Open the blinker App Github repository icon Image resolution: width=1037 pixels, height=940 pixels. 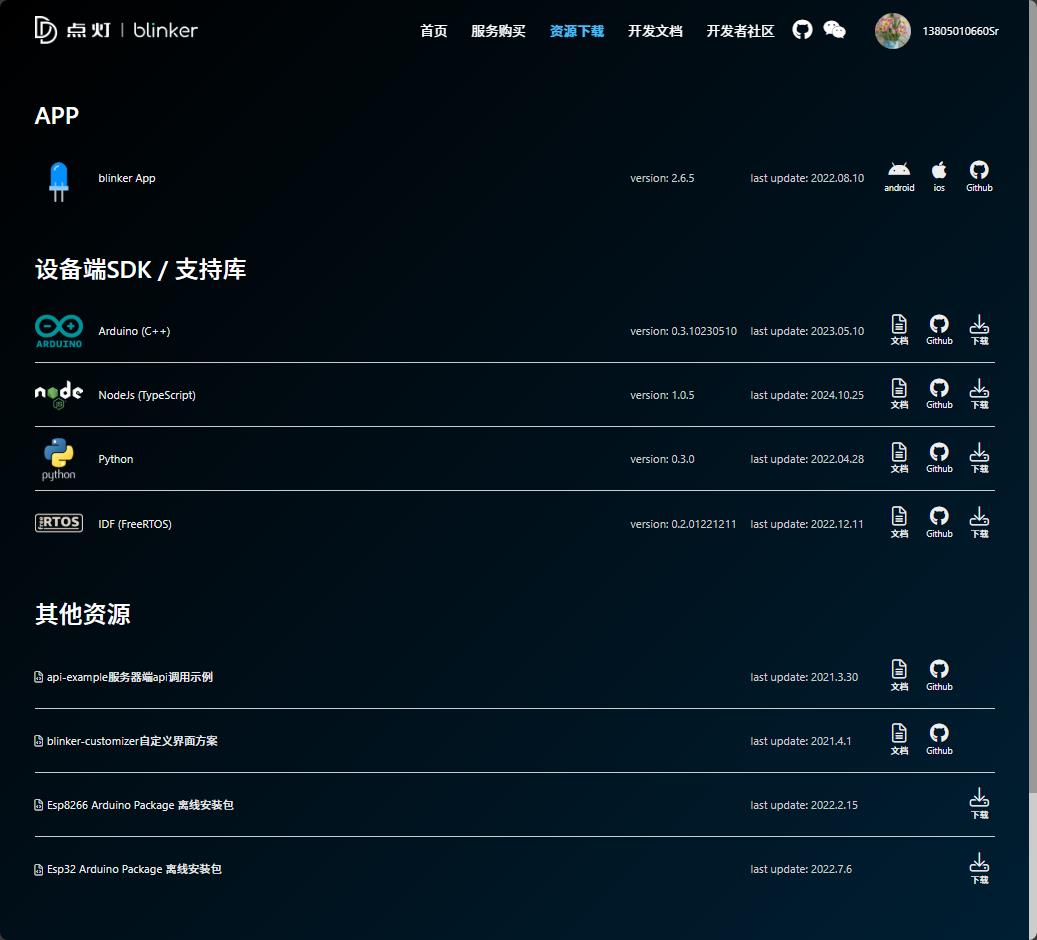pos(979,177)
